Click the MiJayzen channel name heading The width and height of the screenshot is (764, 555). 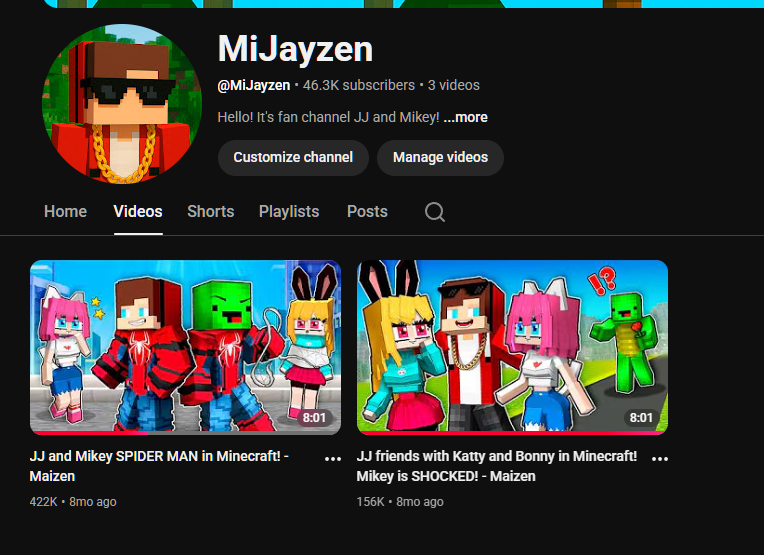[295, 49]
